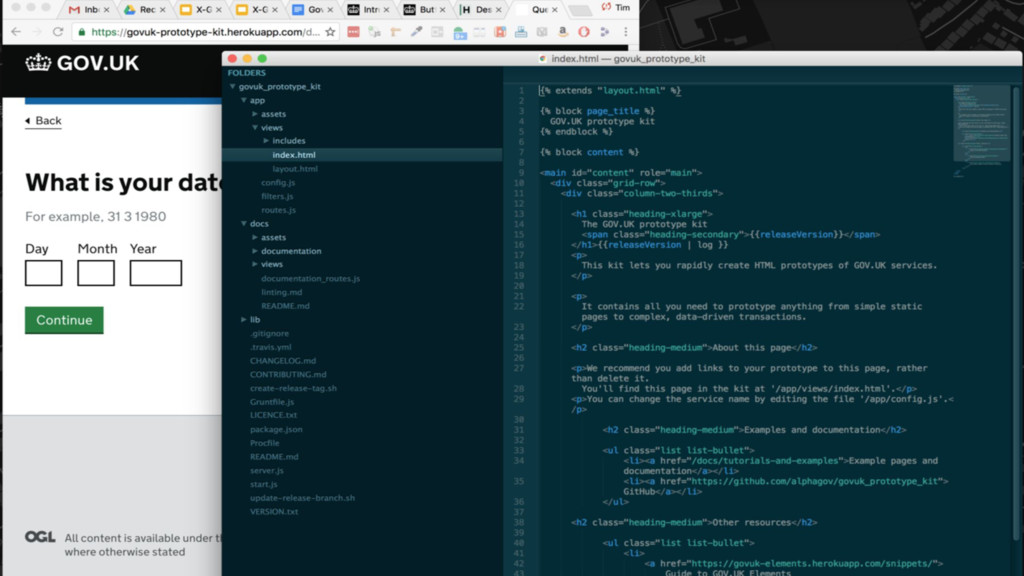Click the OGL licence logo in footer
The image size is (1024, 576).
[x=40, y=537]
